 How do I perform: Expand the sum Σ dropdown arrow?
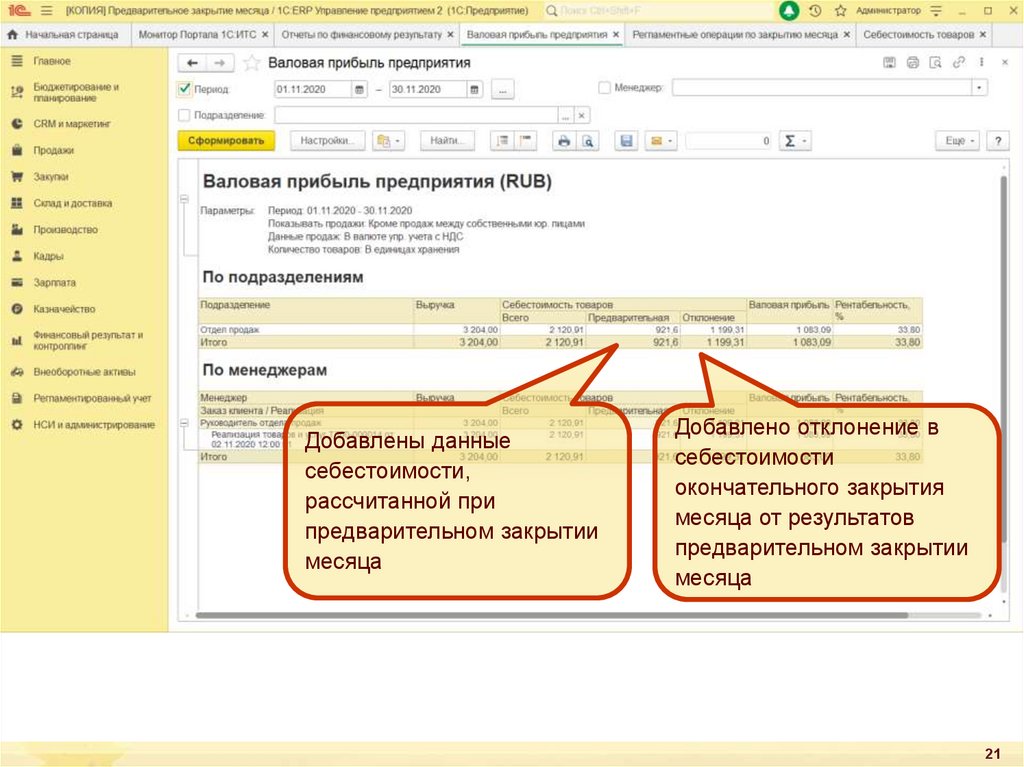coord(804,141)
